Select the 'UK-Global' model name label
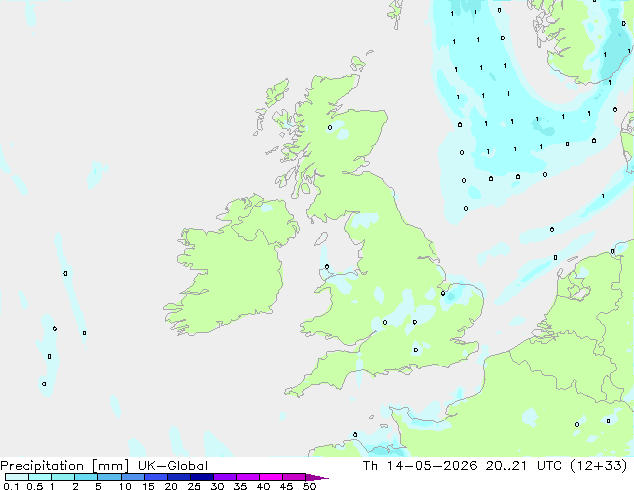This screenshot has height=490, width=634. (x=173, y=466)
